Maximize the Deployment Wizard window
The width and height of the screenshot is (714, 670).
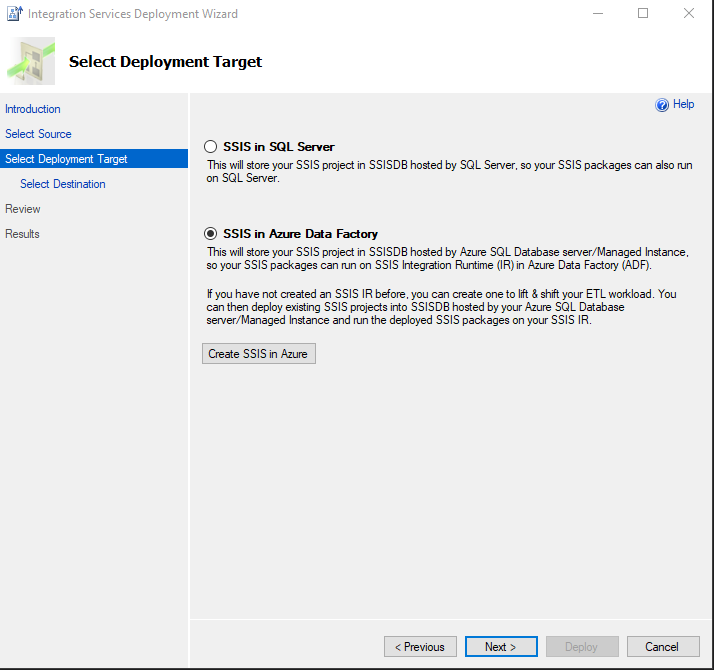click(643, 14)
